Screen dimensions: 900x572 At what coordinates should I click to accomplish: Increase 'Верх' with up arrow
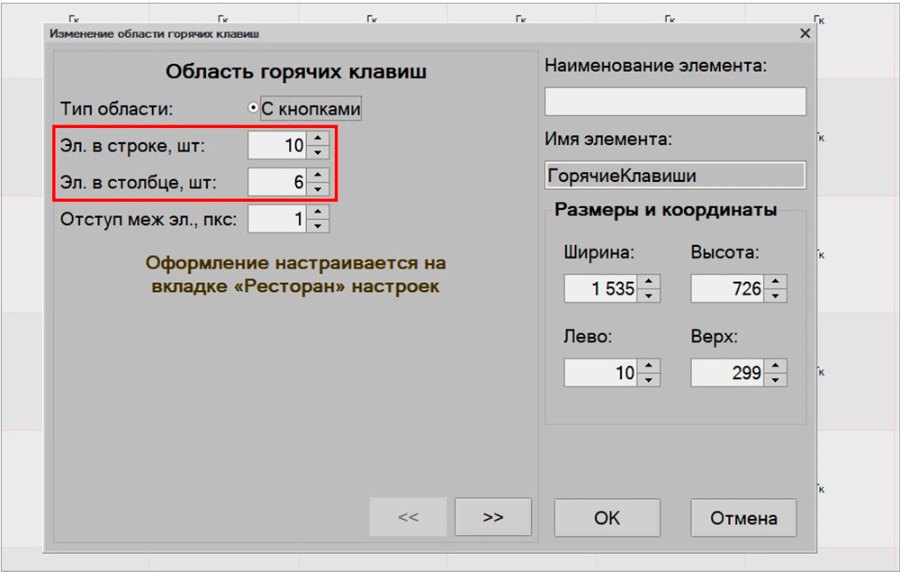coord(775,365)
